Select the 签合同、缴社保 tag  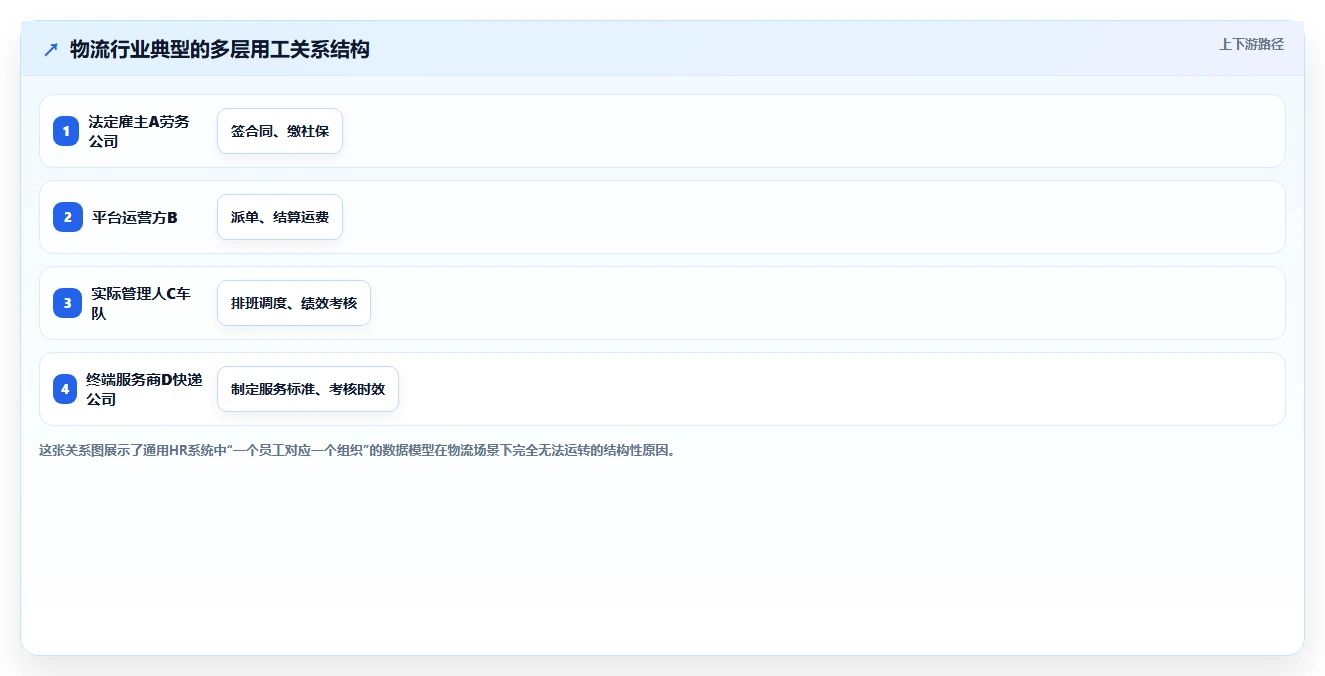click(280, 131)
